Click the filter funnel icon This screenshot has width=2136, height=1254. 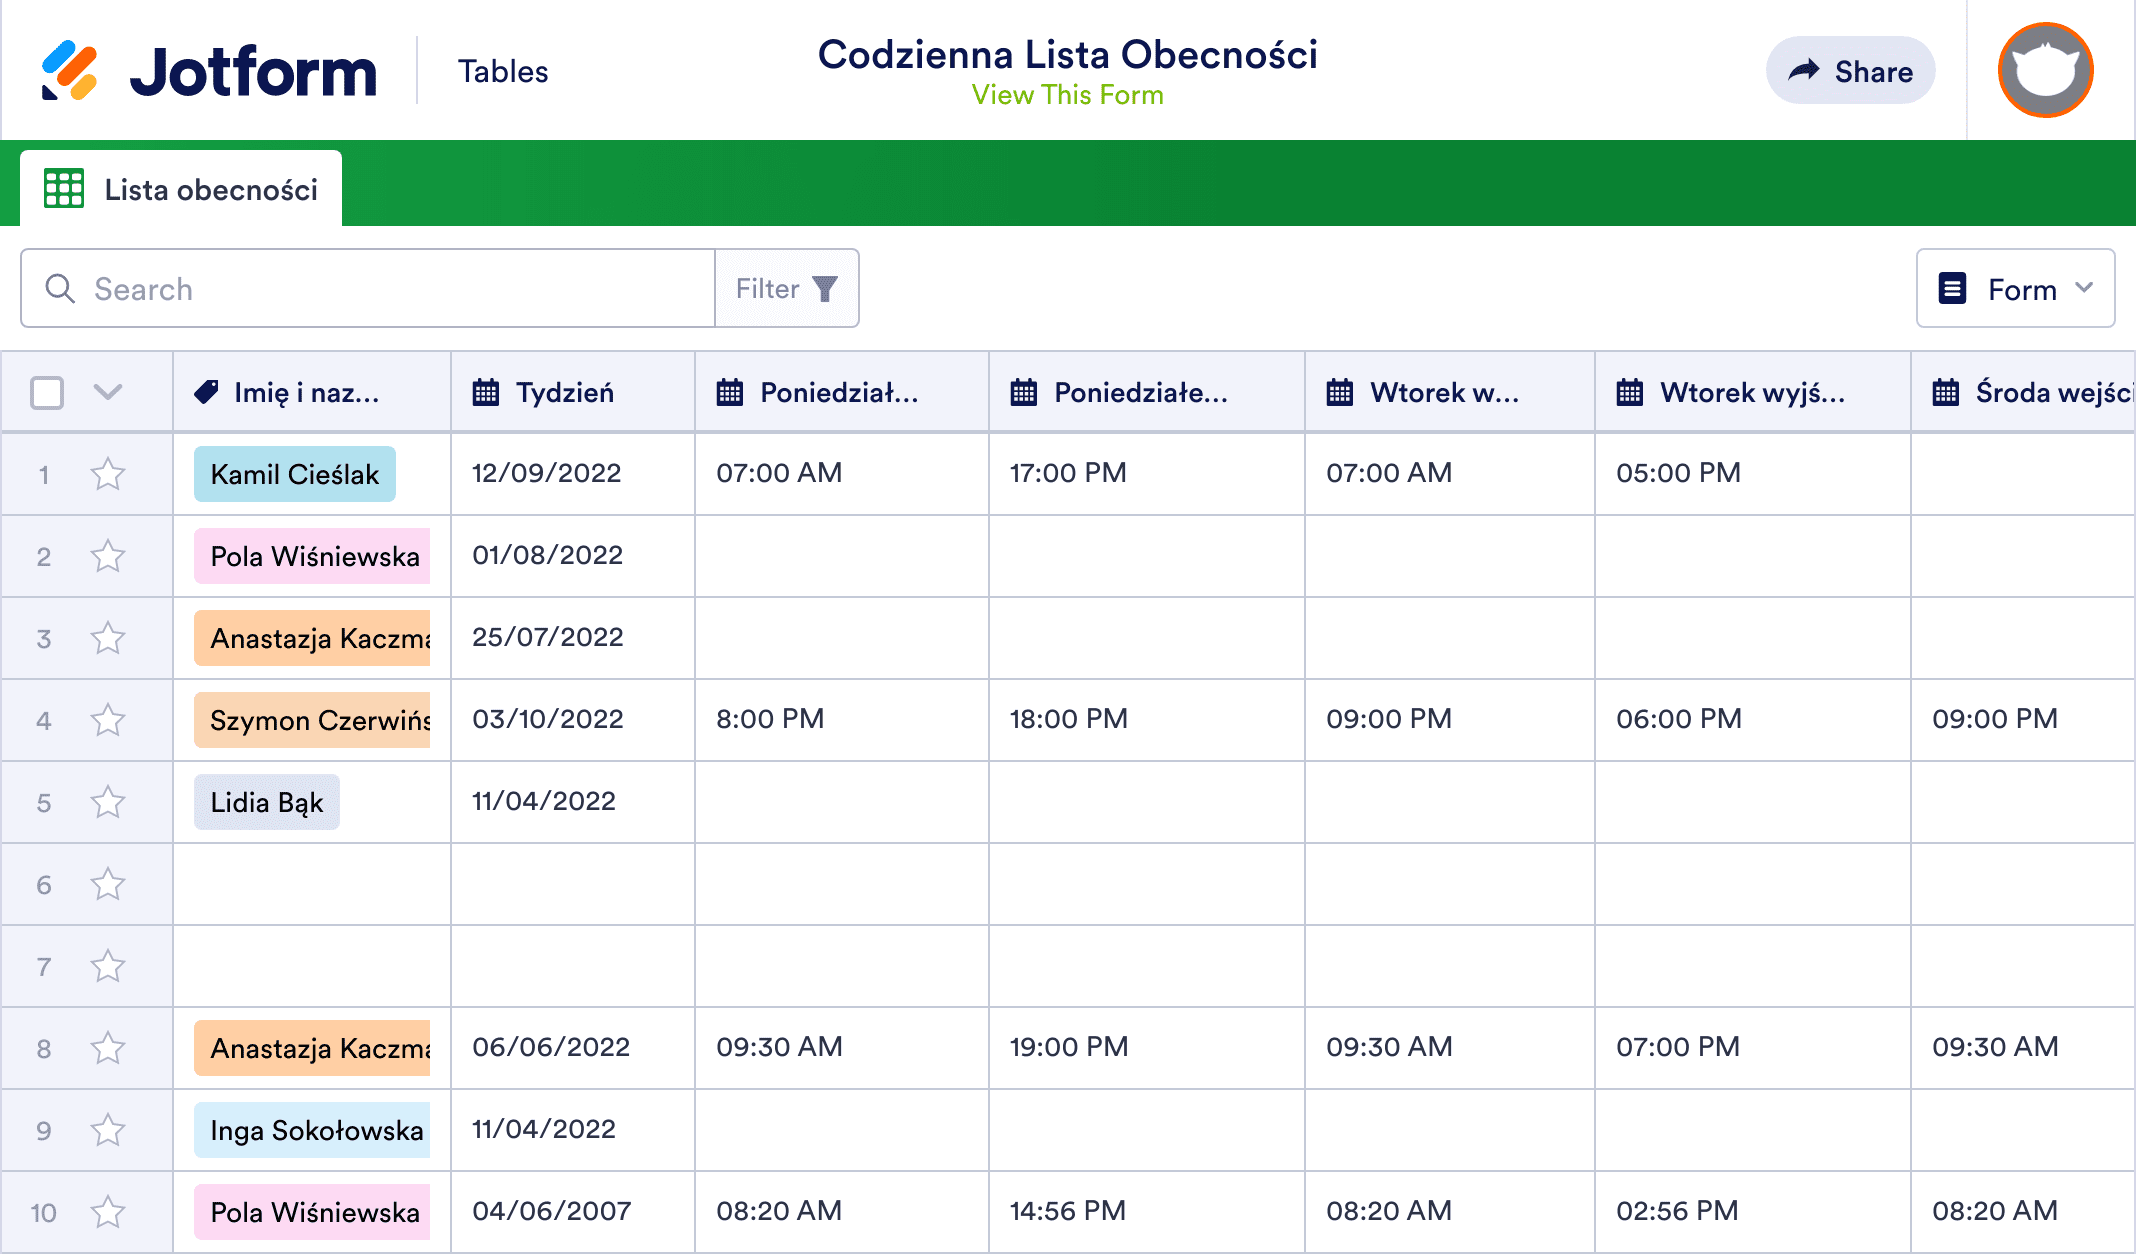click(825, 289)
